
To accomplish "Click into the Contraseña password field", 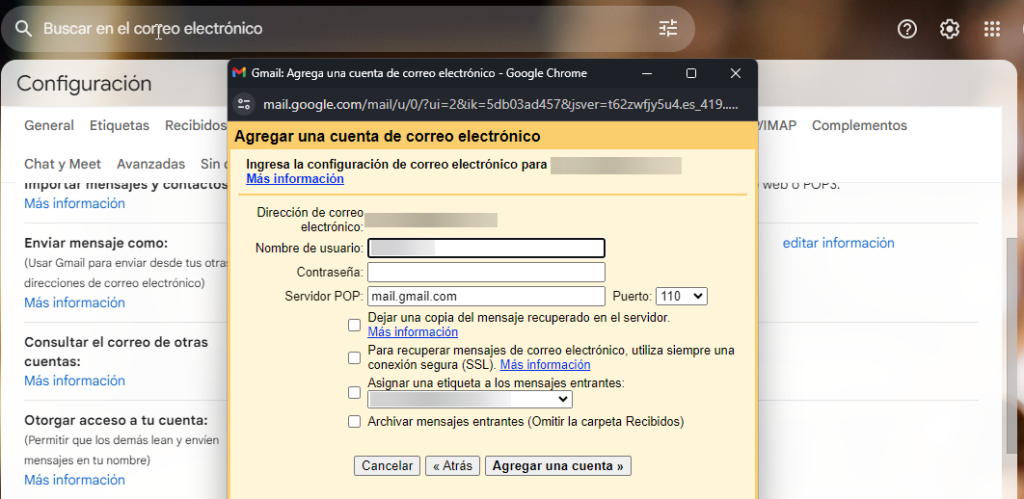I will click(x=486, y=272).
